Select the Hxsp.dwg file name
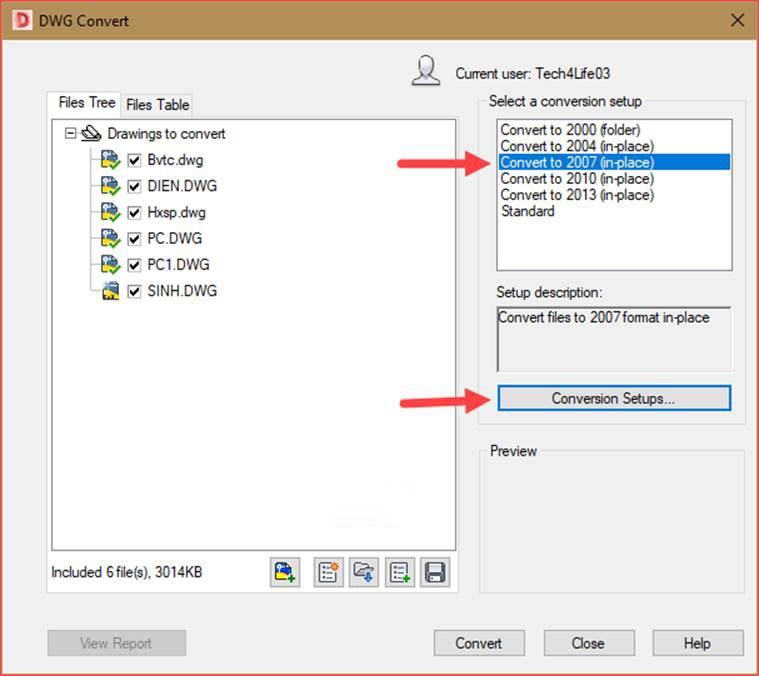This screenshot has height=676, width=759. point(177,212)
